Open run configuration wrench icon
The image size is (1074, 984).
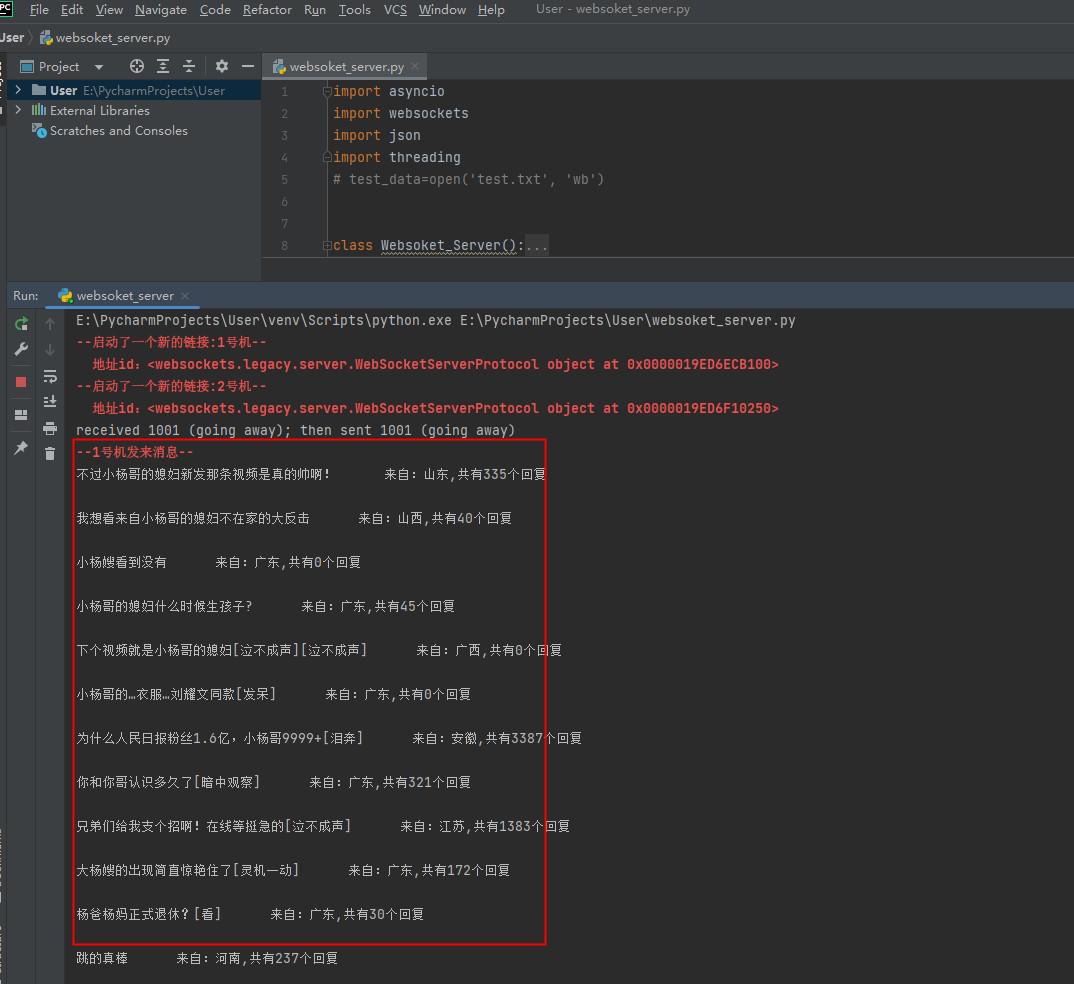21,349
